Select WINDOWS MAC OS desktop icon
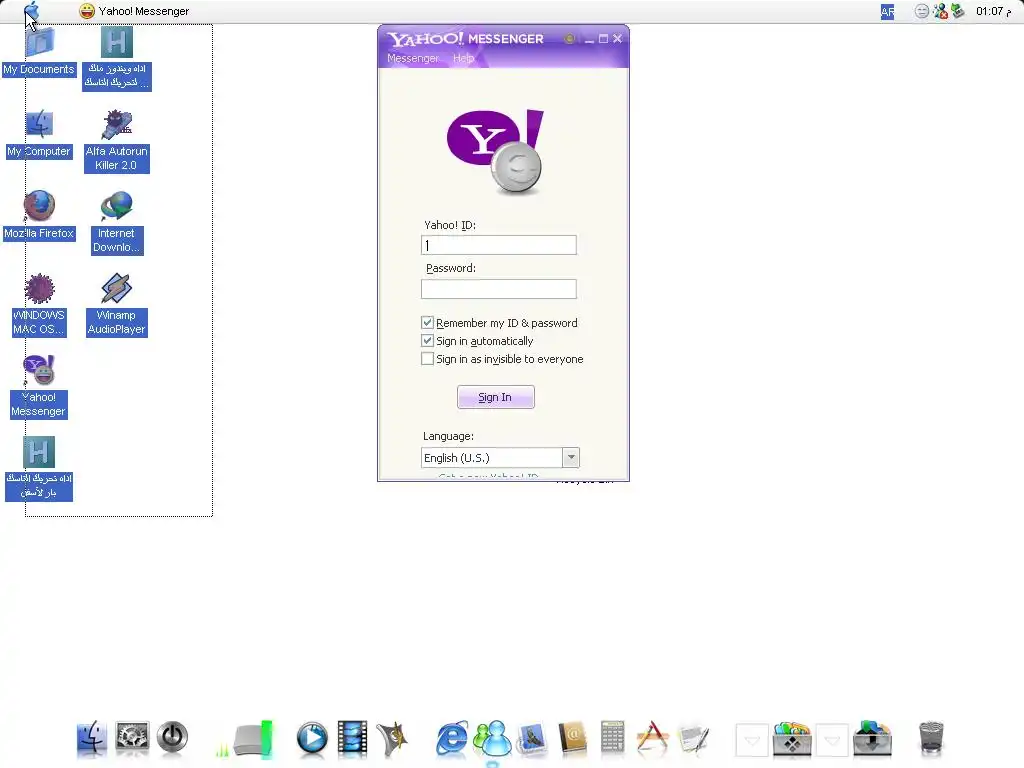The width and height of the screenshot is (1024, 768). click(x=39, y=305)
